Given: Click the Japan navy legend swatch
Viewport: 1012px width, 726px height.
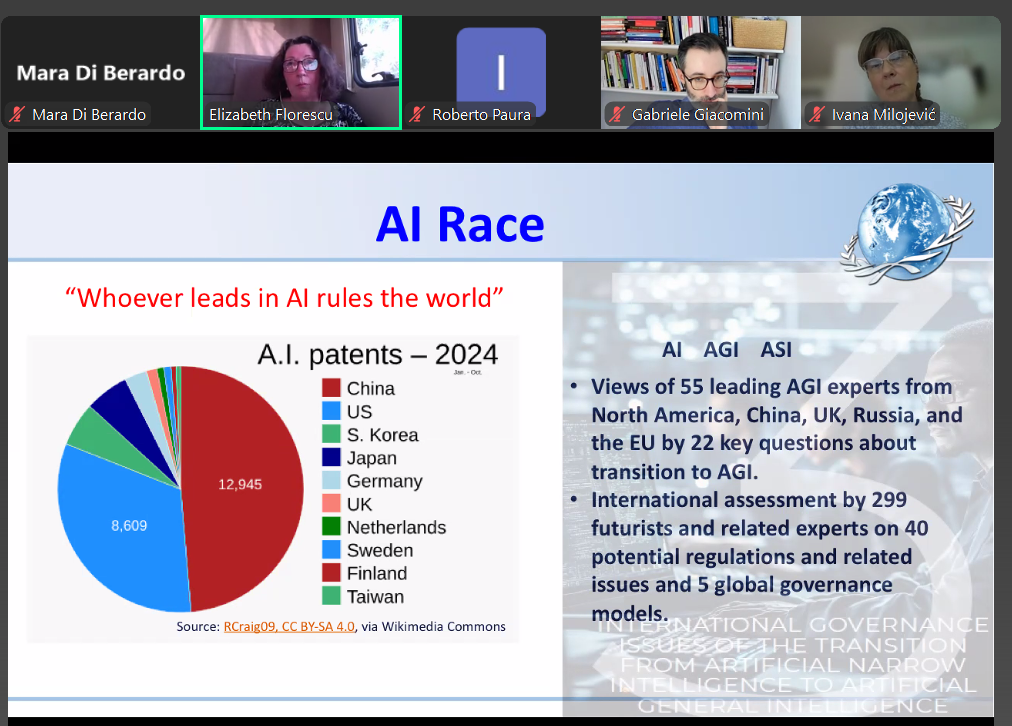Looking at the screenshot, I should point(332,458).
